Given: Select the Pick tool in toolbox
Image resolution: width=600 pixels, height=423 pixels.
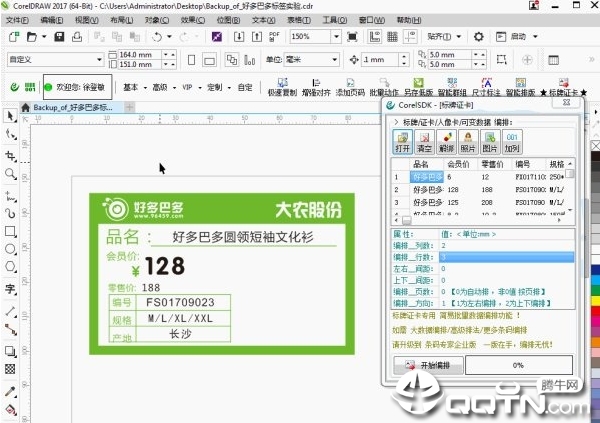Looking at the screenshot, I should [10, 116].
